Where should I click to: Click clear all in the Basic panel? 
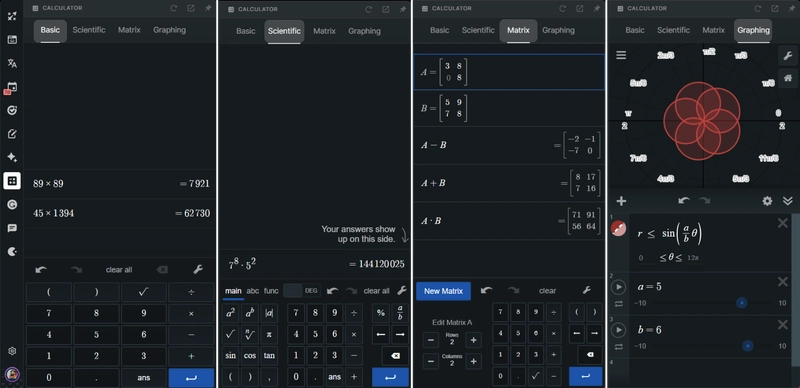[x=119, y=270]
